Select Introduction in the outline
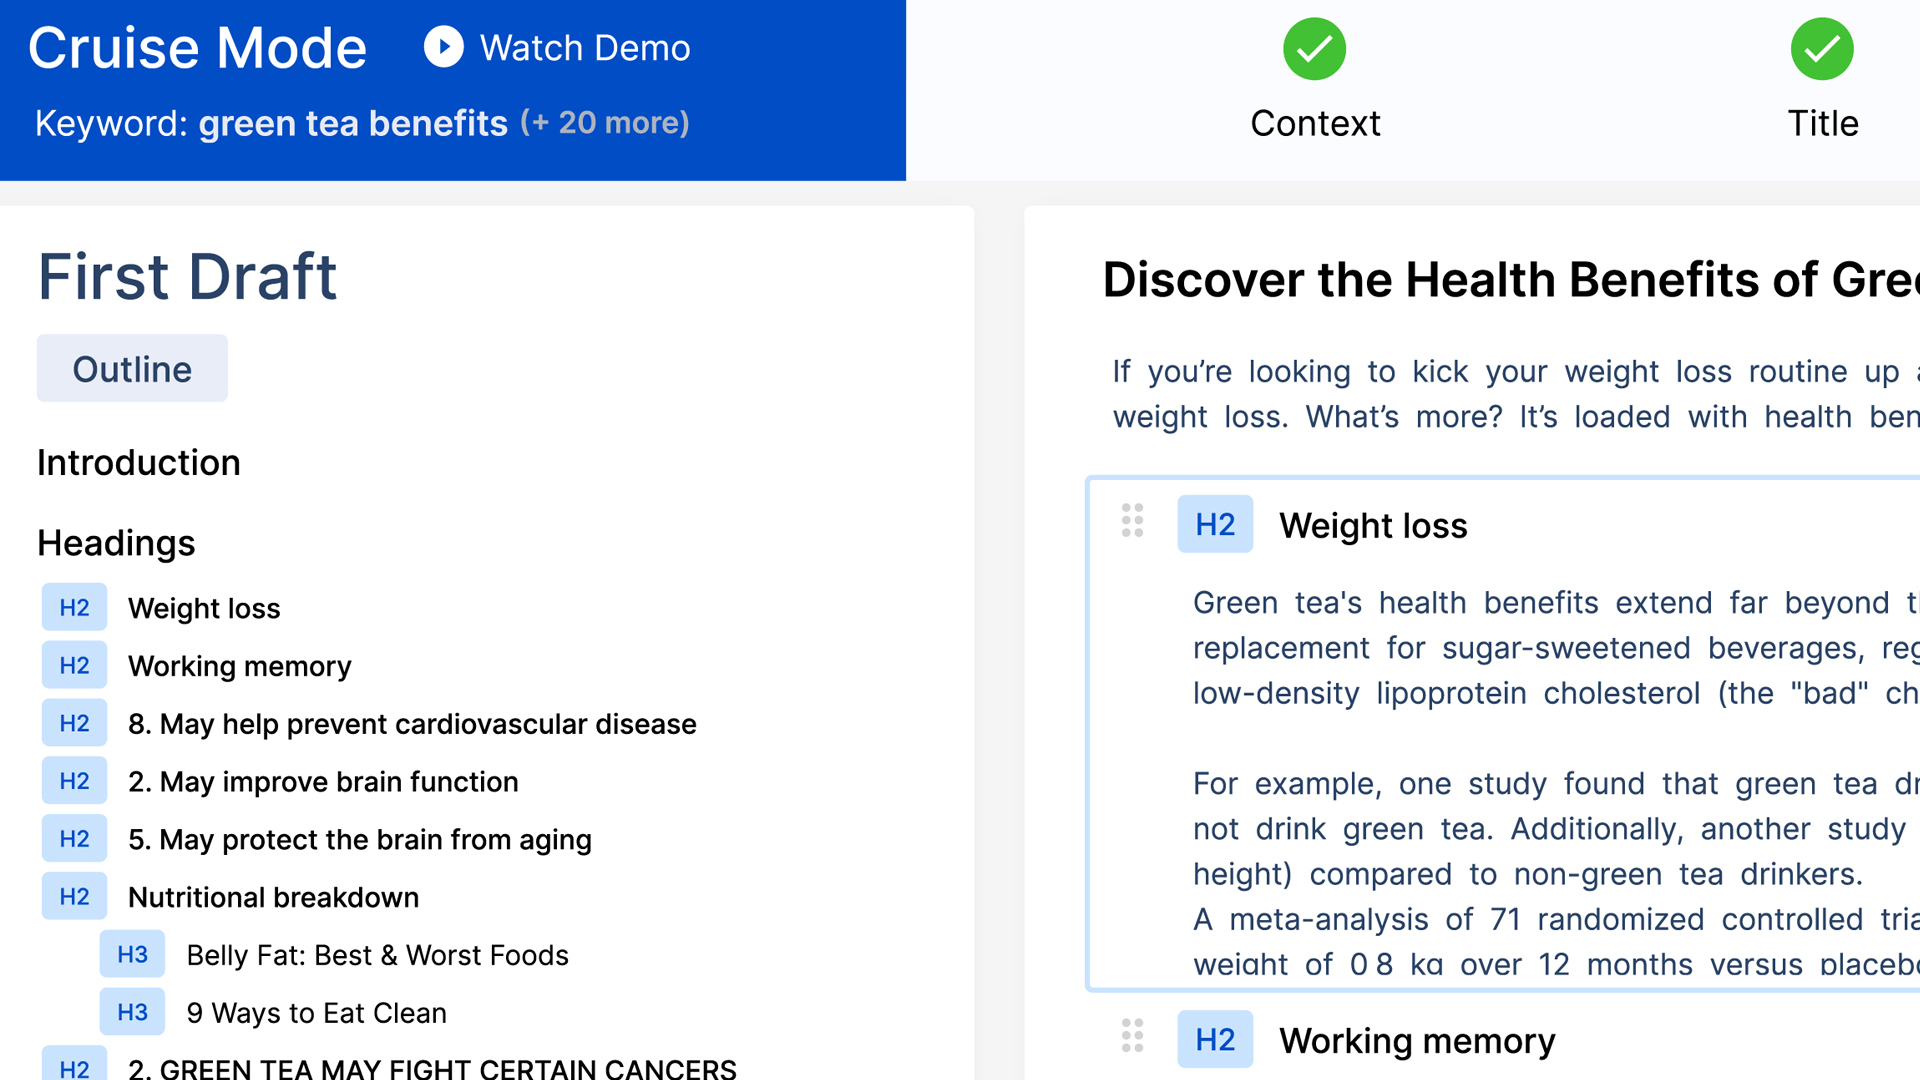The image size is (1920, 1080). [x=139, y=462]
